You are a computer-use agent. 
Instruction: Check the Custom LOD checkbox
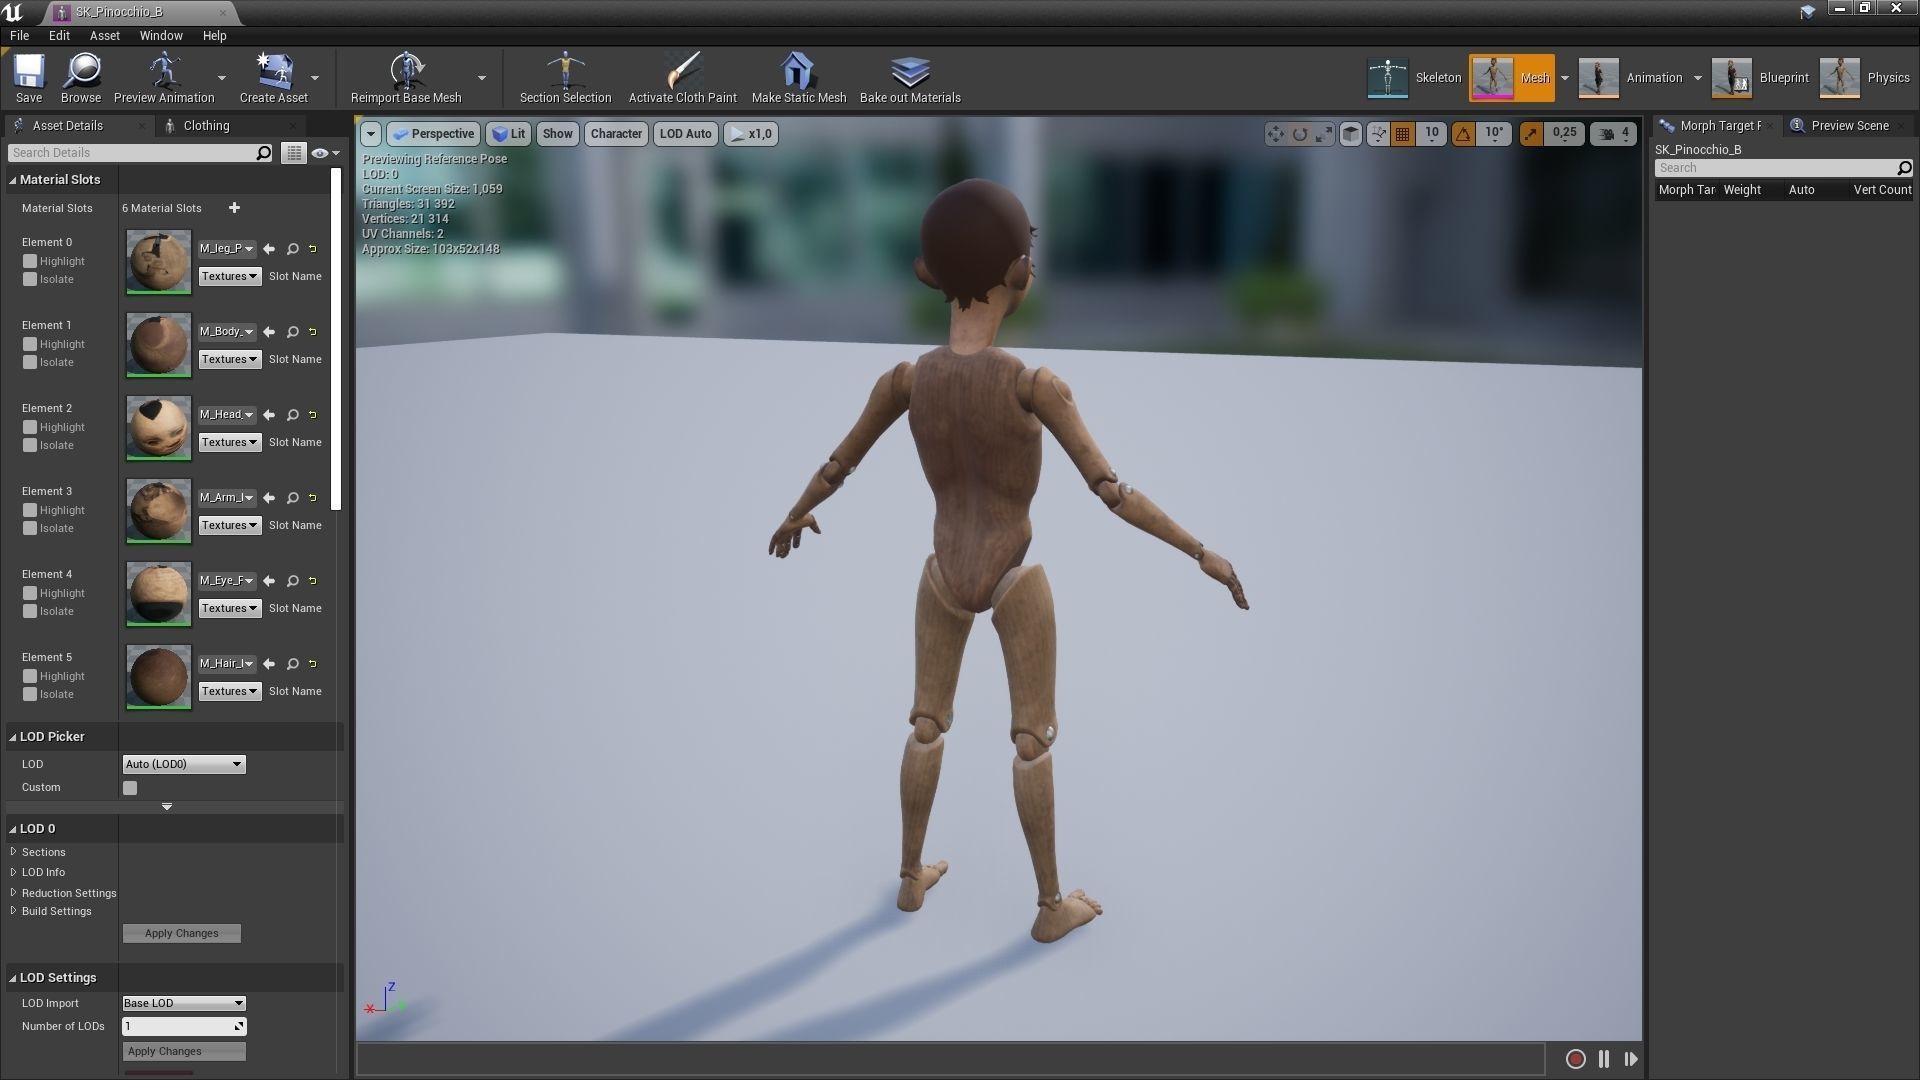click(x=130, y=788)
